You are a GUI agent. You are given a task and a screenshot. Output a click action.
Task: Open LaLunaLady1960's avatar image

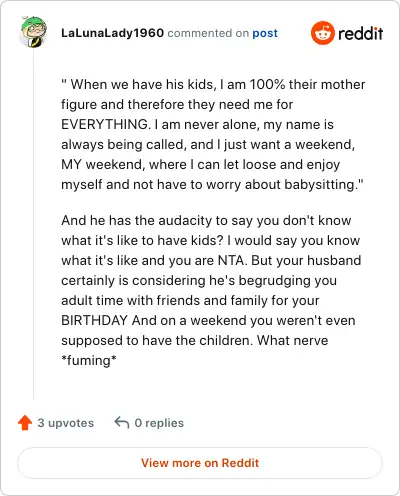(x=33, y=32)
